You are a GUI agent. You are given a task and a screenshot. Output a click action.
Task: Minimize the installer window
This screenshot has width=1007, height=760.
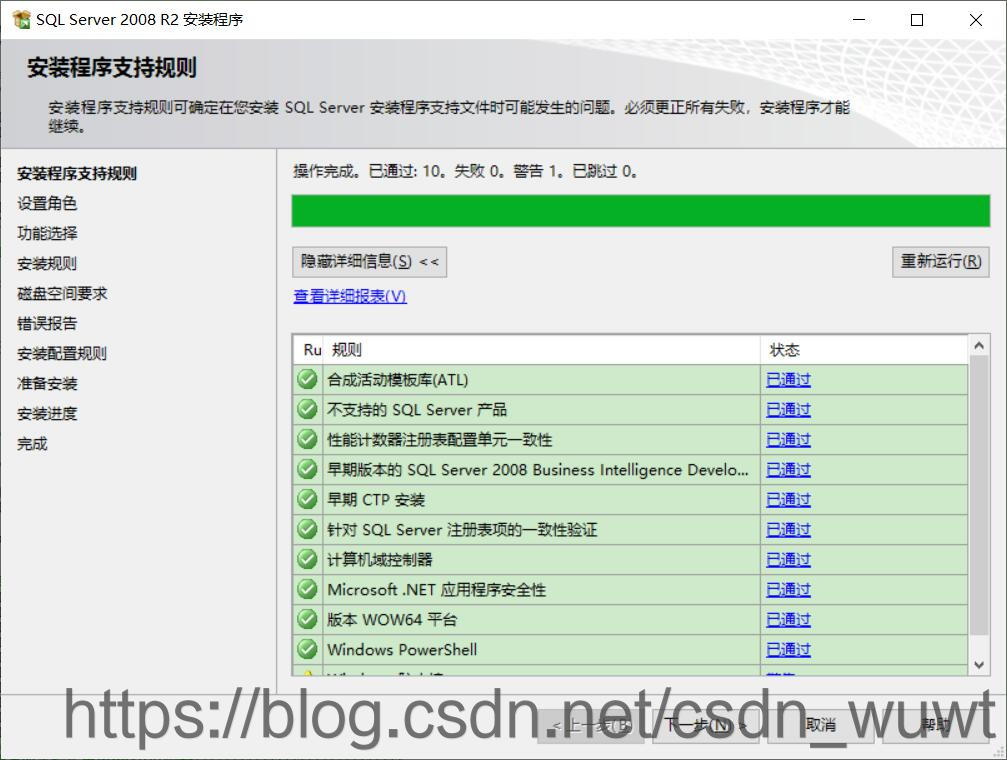click(x=859, y=20)
